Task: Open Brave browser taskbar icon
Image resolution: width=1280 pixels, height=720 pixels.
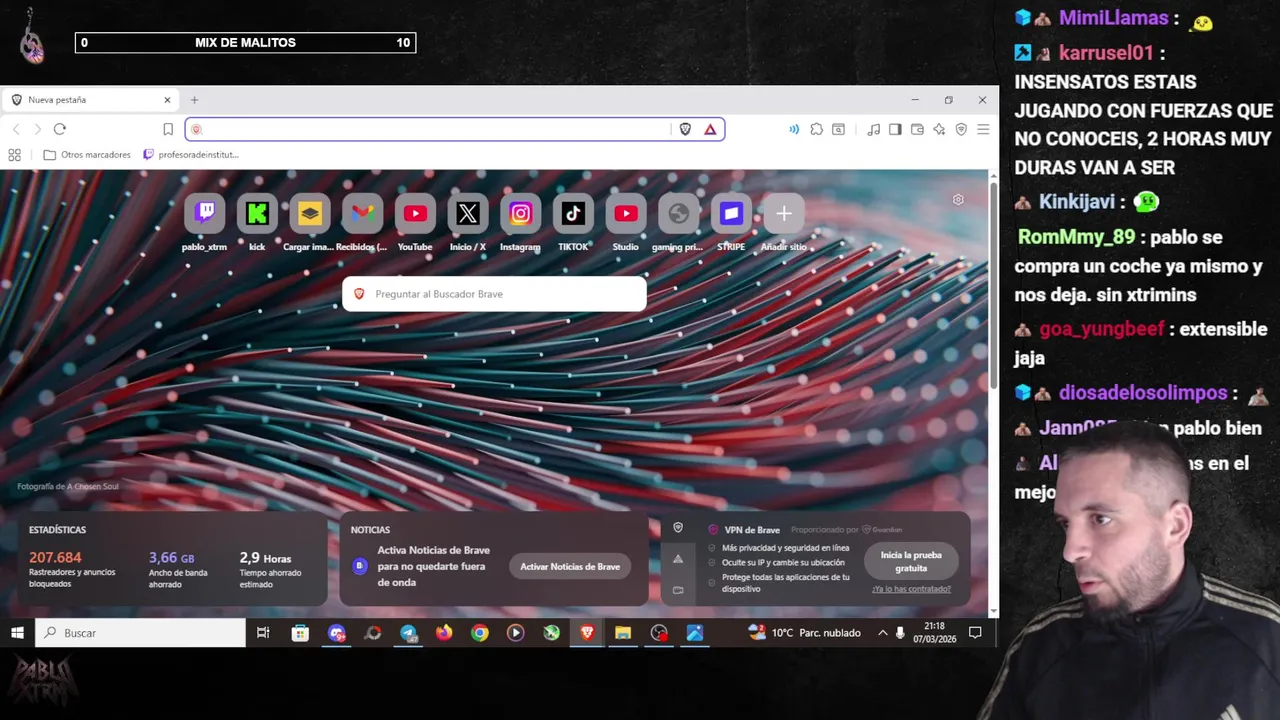Action: (587, 633)
